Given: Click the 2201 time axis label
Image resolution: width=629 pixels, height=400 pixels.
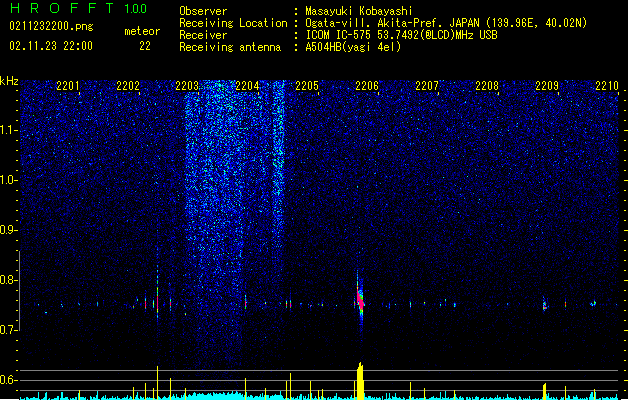Looking at the screenshot, I should tap(67, 86).
